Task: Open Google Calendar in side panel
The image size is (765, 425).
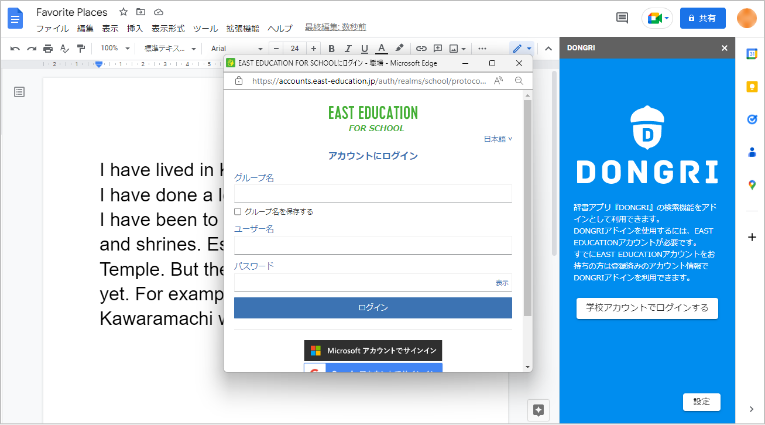Action: (x=752, y=54)
